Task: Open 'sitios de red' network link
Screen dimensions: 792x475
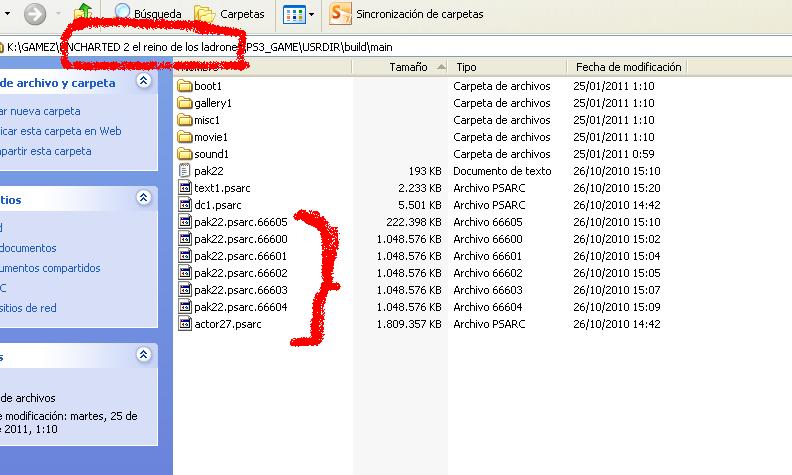Action: 28,308
